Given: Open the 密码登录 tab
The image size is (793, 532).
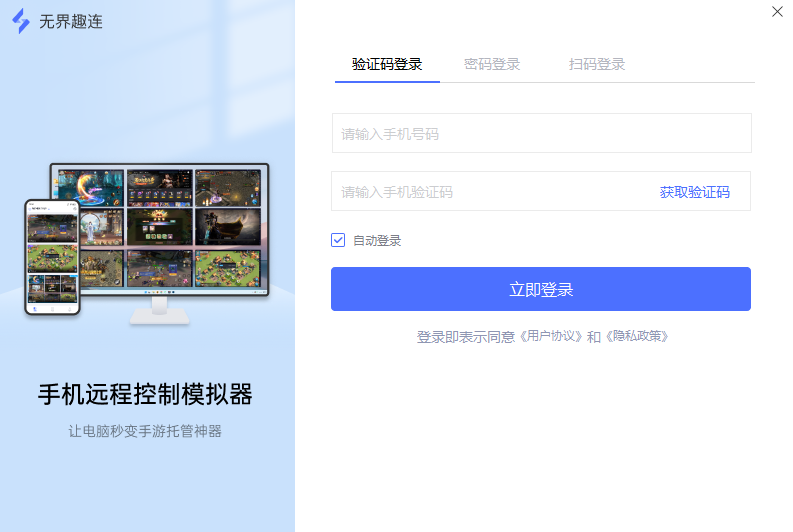Looking at the screenshot, I should pos(492,64).
